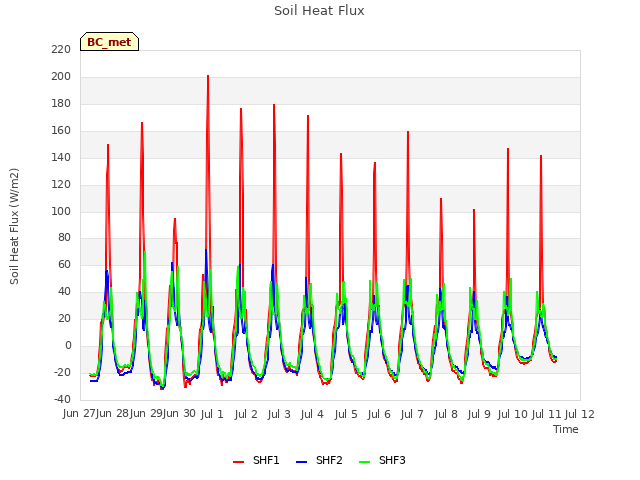640x480 pixels.
Task: Click the Jul 9 x-axis tick label
Action: click(x=479, y=414)
